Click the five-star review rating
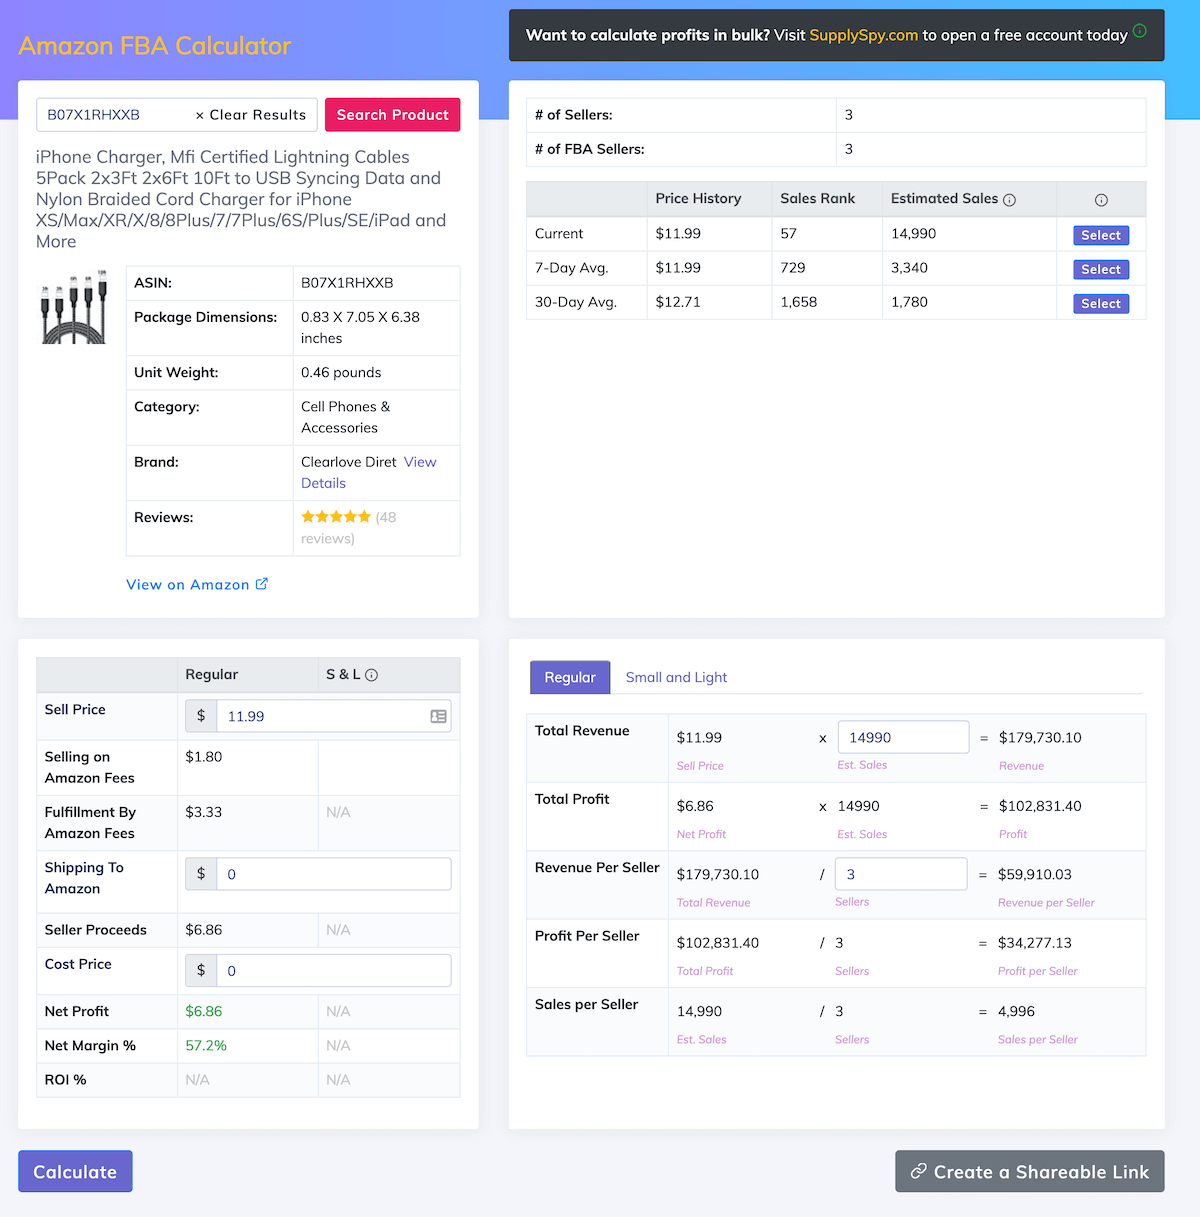 pos(336,517)
